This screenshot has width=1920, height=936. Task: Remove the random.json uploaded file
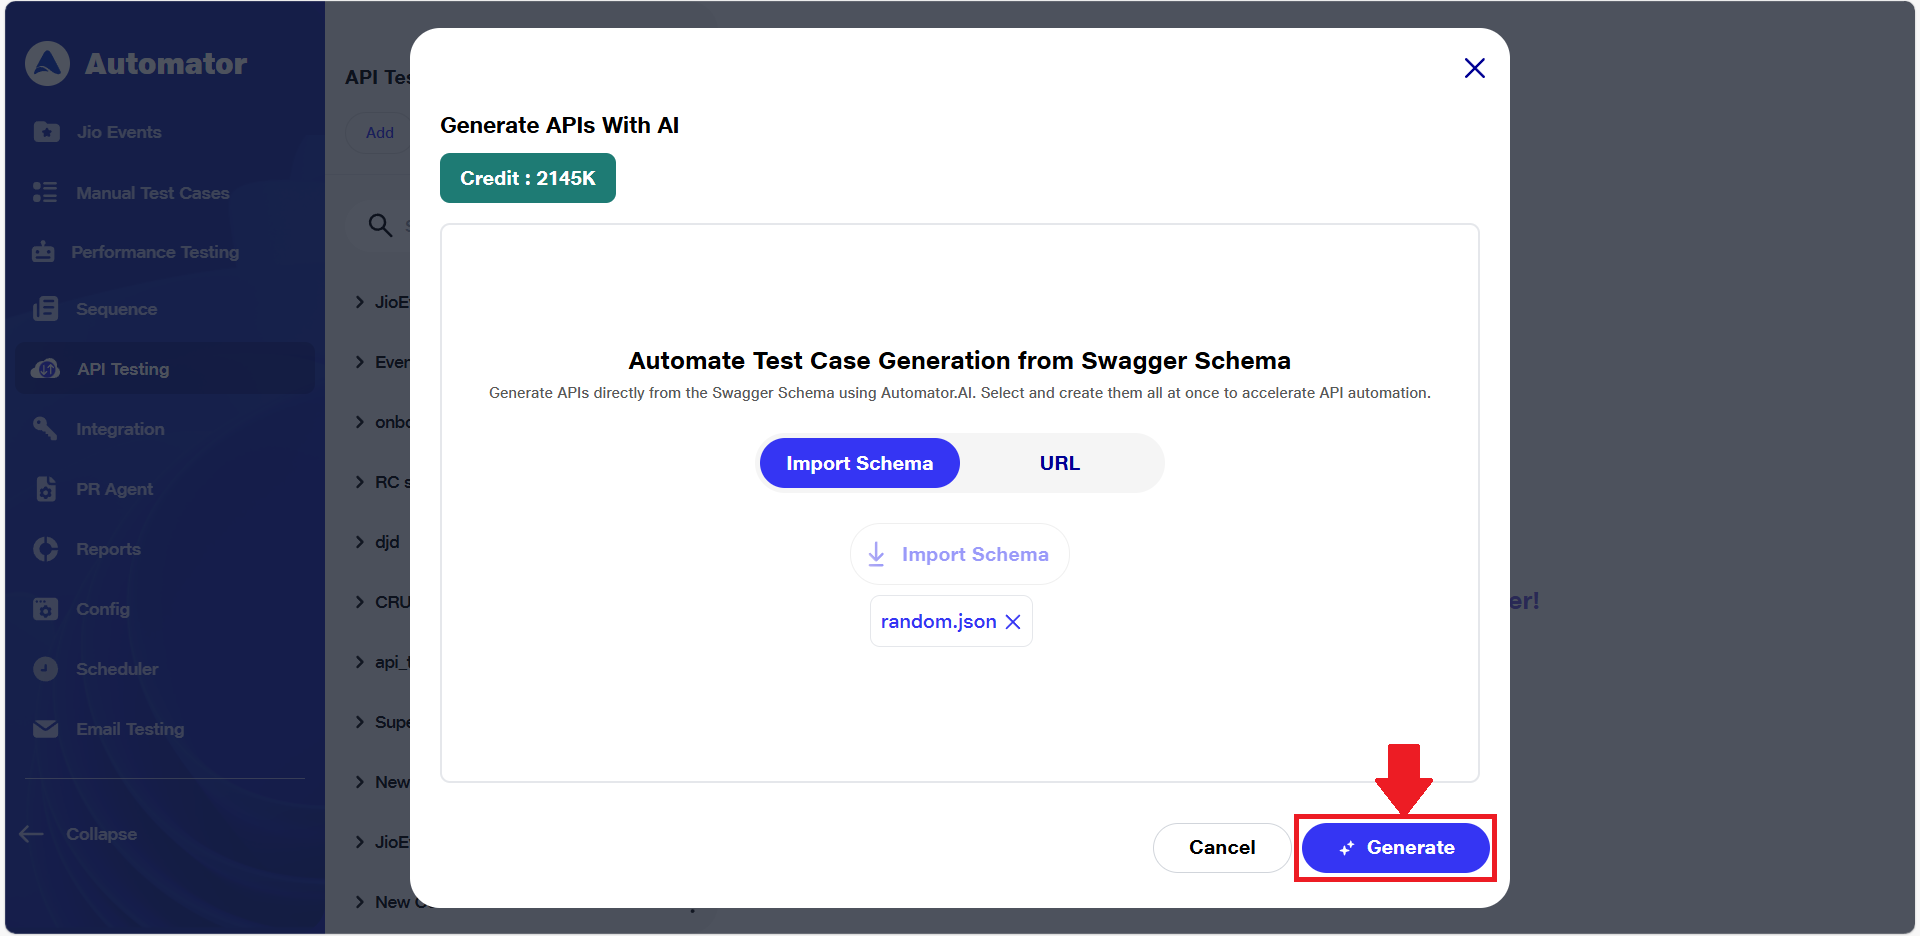pyautogui.click(x=1013, y=622)
